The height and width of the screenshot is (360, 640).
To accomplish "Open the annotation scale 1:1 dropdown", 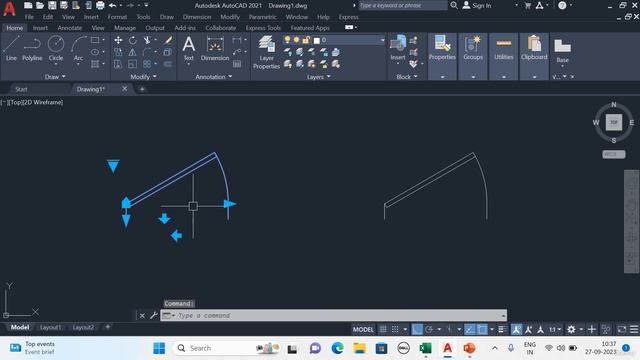I will pyautogui.click(x=555, y=329).
